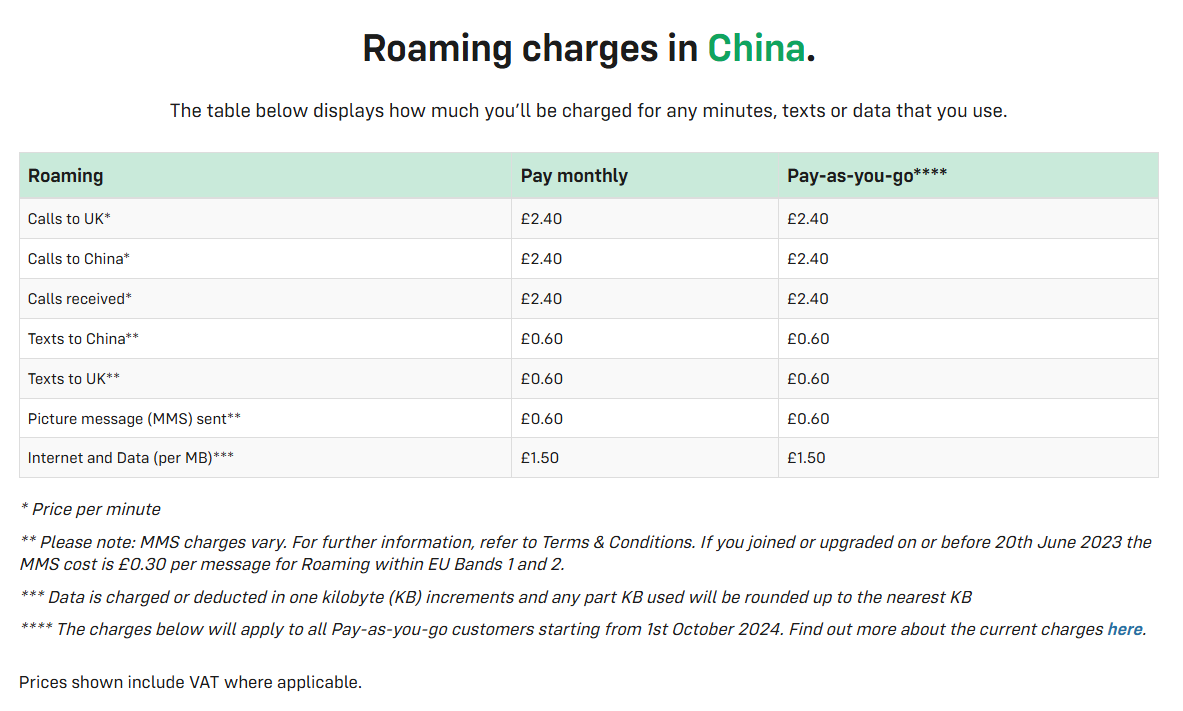Click the 'Calls received*' row label
The width and height of the screenshot is (1183, 711).
pyautogui.click(x=80, y=299)
